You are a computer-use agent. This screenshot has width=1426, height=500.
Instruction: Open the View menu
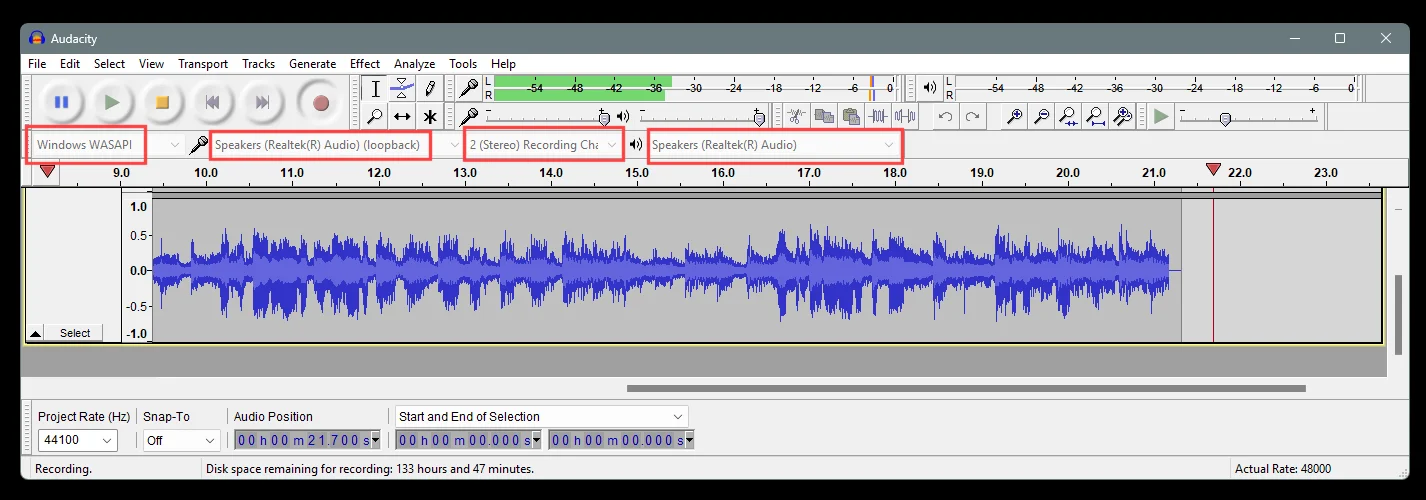tap(151, 63)
